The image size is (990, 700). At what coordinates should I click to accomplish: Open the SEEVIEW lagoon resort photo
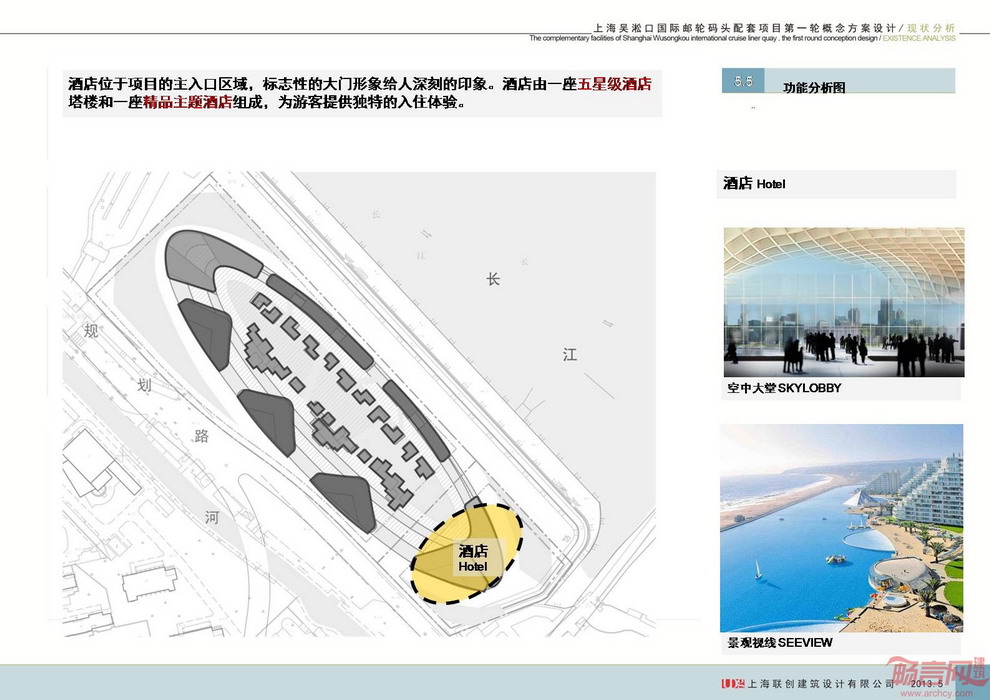(x=841, y=527)
